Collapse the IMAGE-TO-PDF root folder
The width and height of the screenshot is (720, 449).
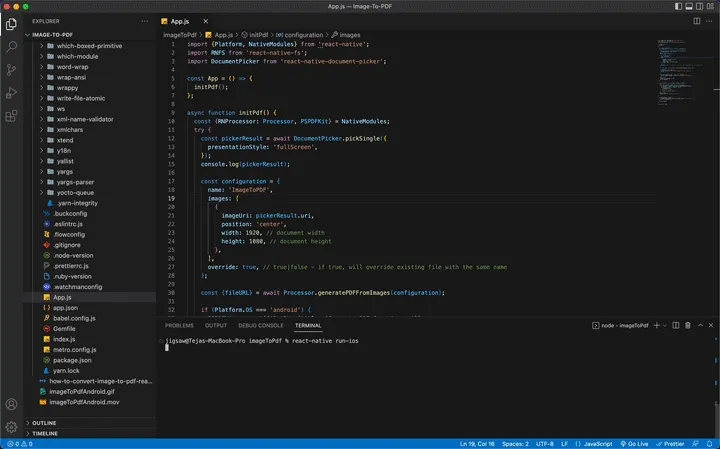52,35
